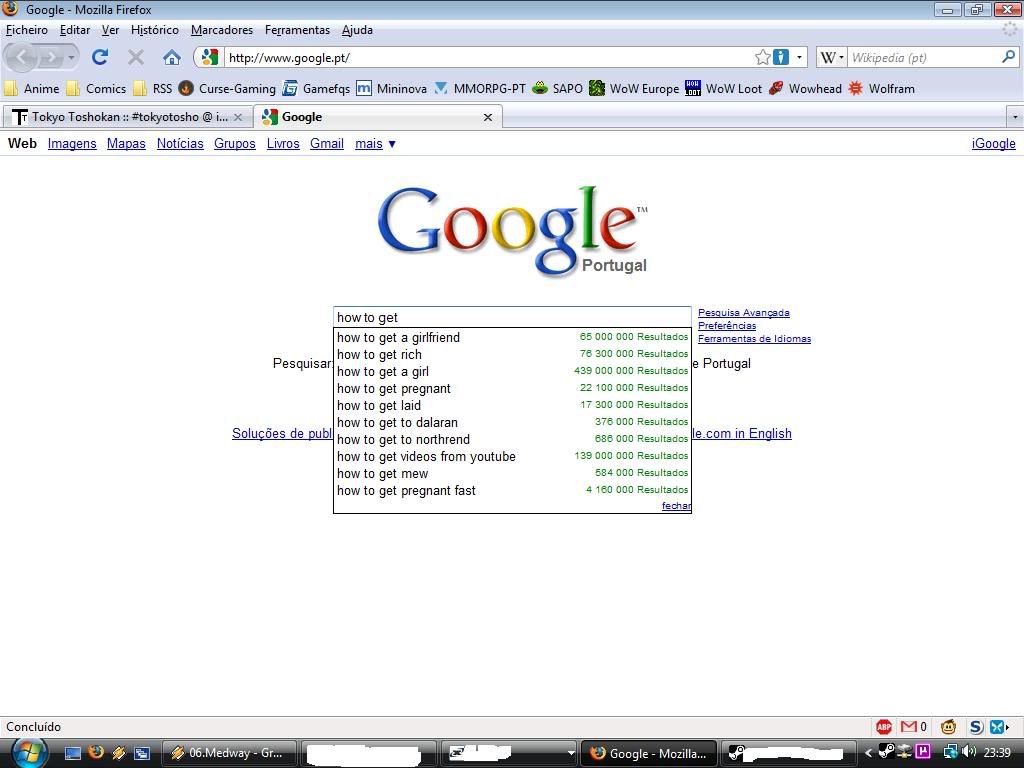Open the back/forward history dropdown arrow
The height and width of the screenshot is (768, 1024).
click(71, 57)
